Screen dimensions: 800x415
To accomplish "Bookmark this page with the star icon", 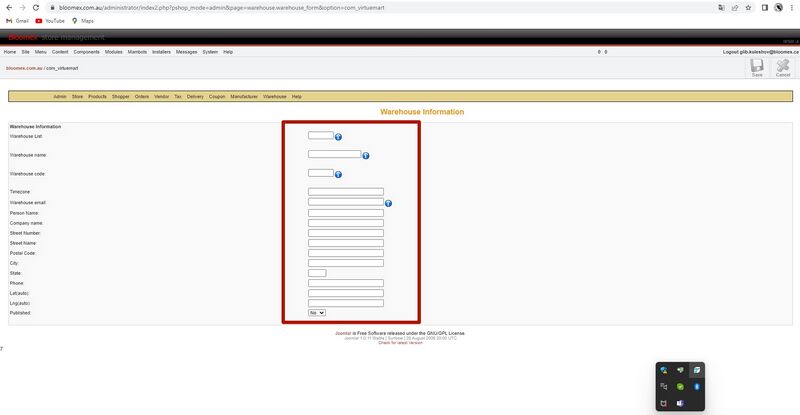I will coord(748,8).
